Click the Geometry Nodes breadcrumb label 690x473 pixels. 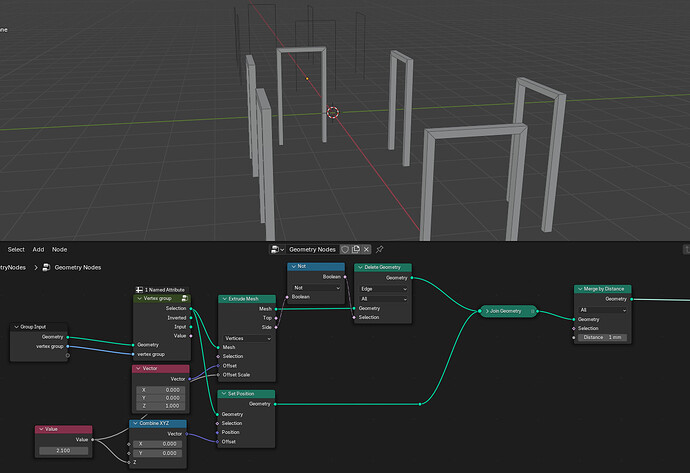pyautogui.click(x=78, y=268)
